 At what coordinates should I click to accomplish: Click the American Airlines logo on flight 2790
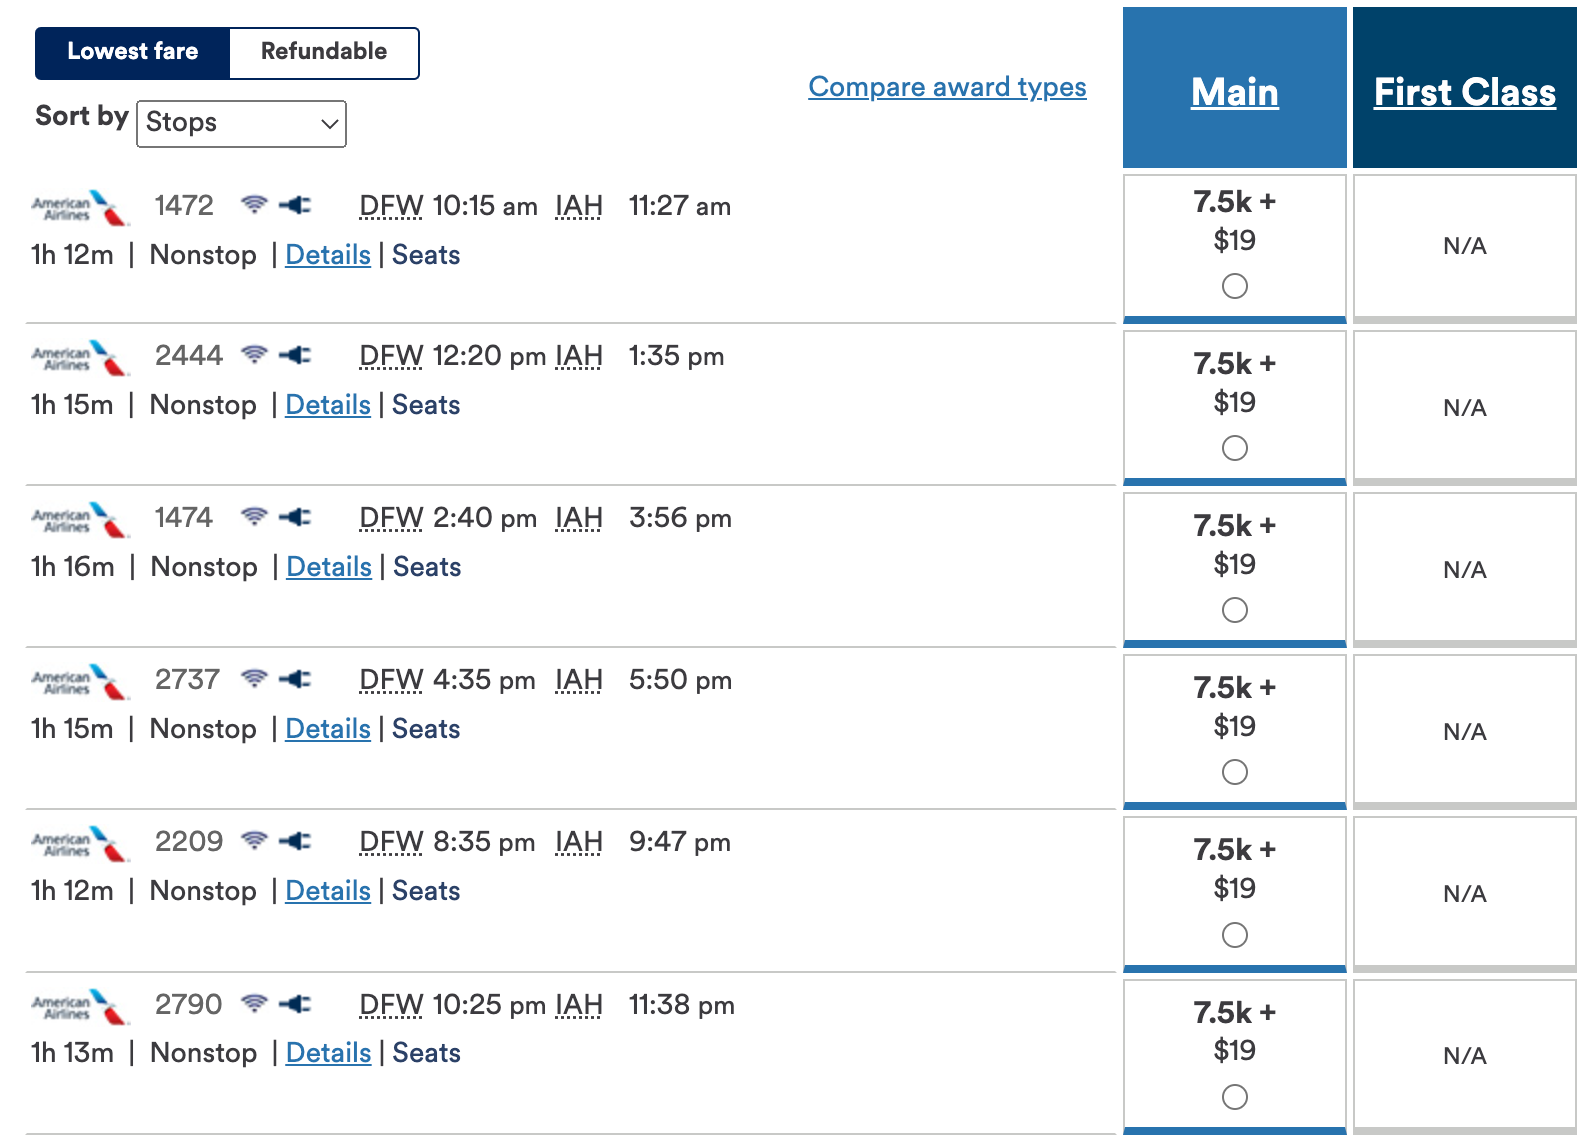78,1005
